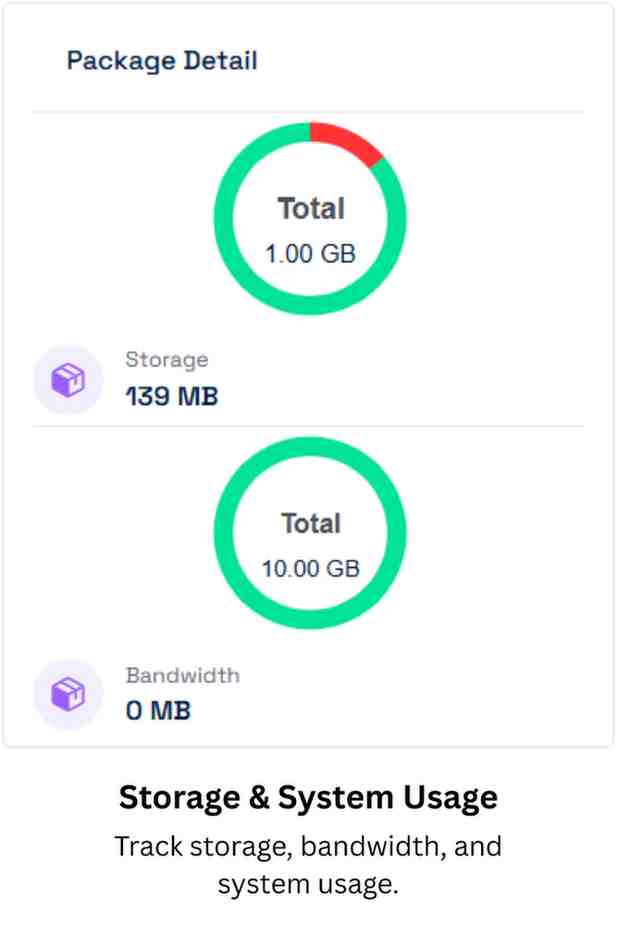Select the Storage & System Usage heading
617x925 pixels.
point(308,797)
